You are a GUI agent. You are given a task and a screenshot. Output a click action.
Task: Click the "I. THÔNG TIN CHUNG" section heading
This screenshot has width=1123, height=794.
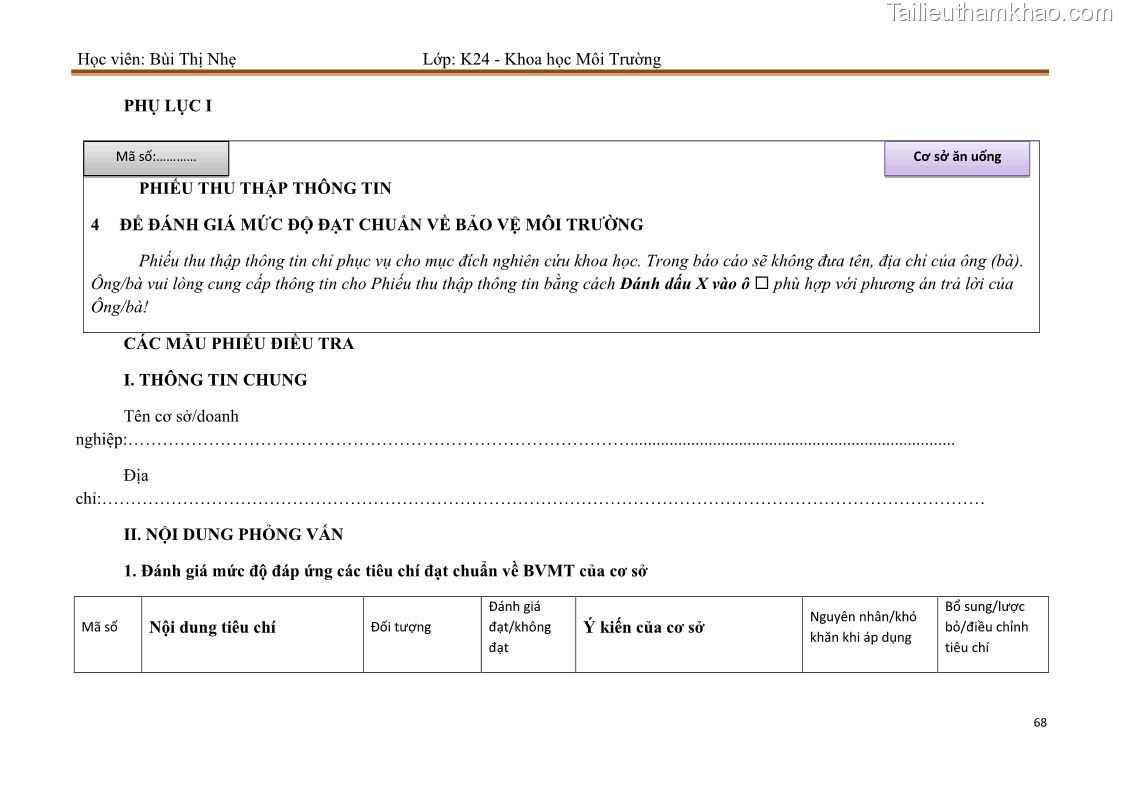coord(215,380)
